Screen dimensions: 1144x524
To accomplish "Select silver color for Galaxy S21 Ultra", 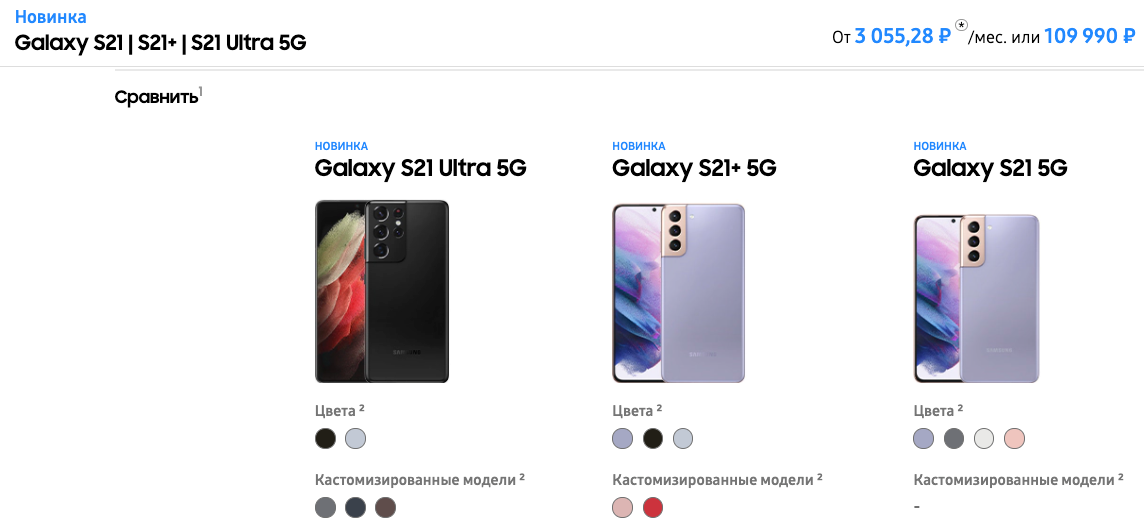I will tap(356, 438).
